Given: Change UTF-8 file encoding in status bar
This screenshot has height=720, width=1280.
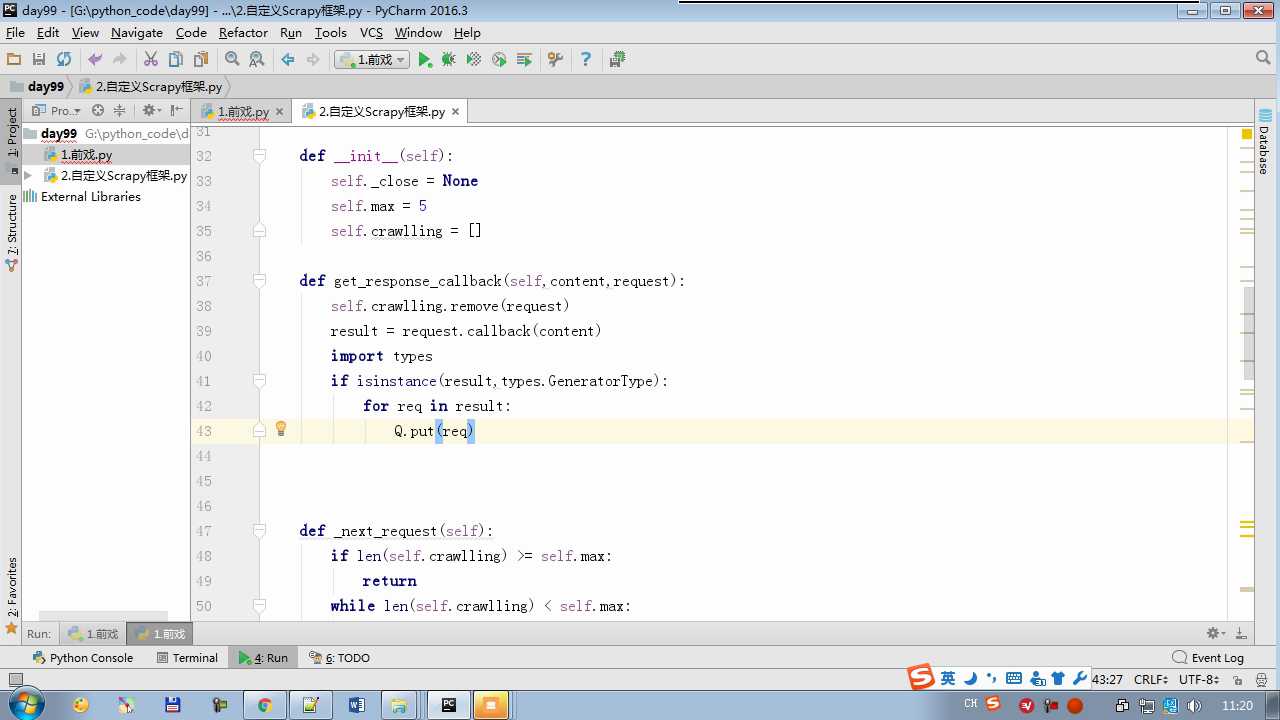Looking at the screenshot, I should click(x=1198, y=679).
